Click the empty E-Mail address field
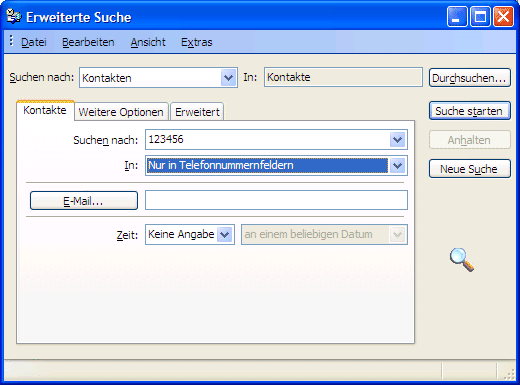 276,200
